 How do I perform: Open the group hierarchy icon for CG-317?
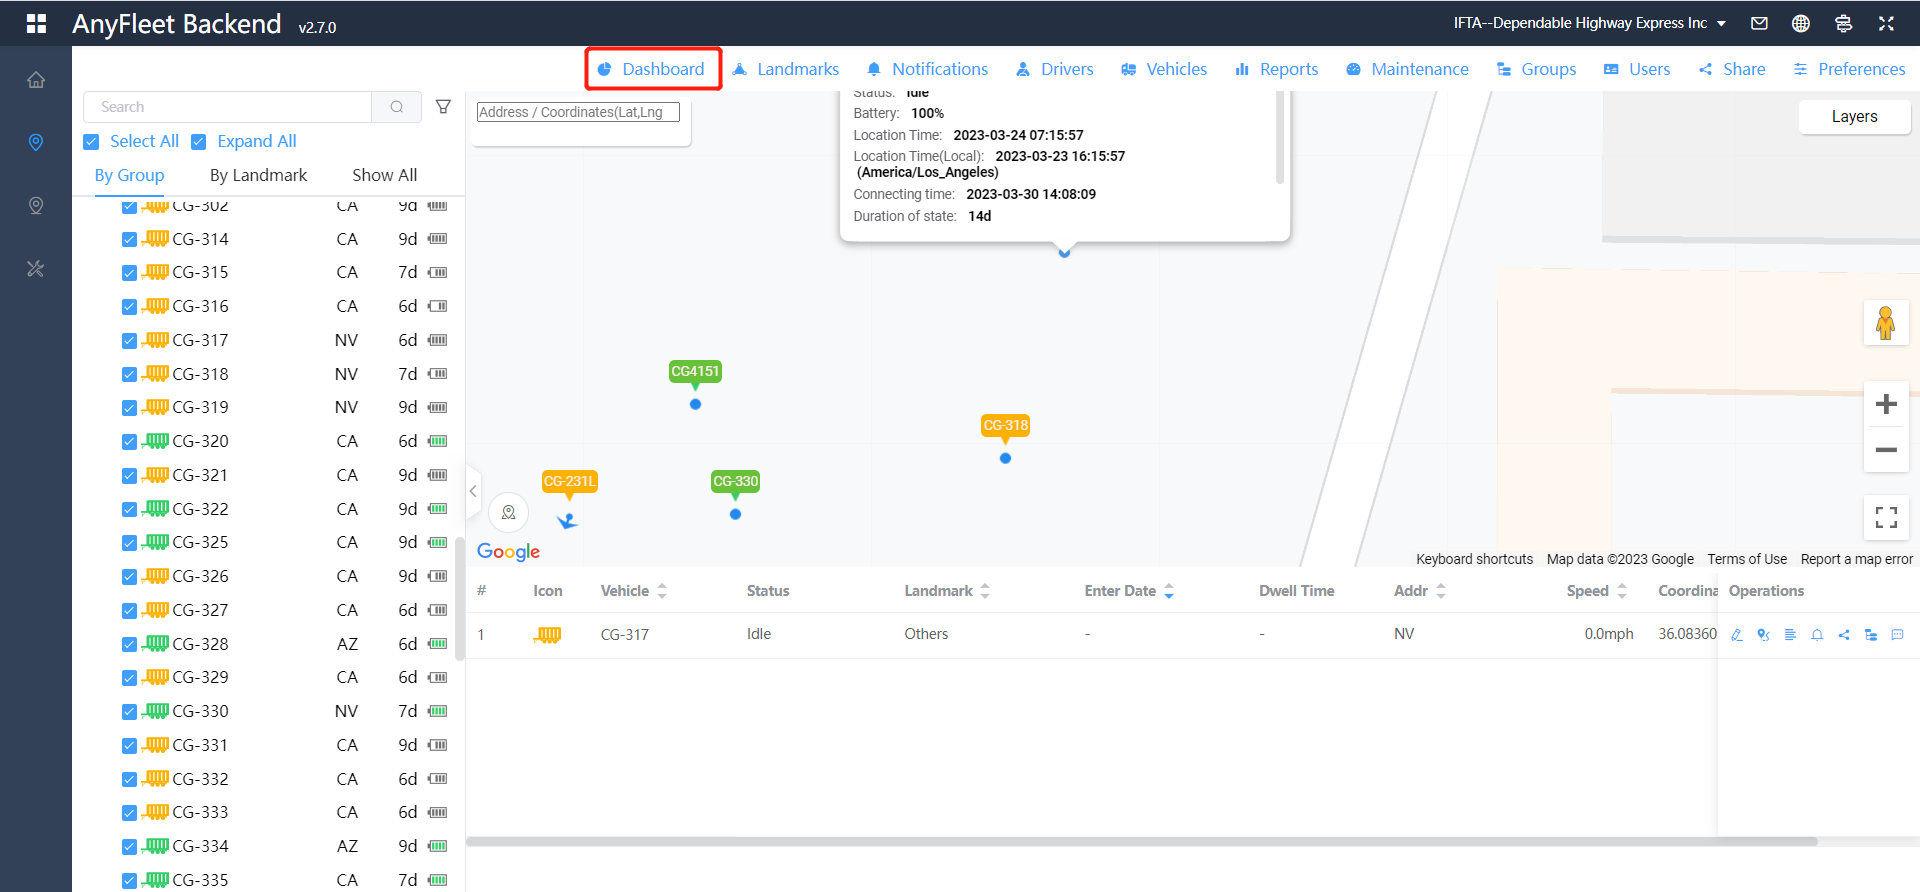1871,635
